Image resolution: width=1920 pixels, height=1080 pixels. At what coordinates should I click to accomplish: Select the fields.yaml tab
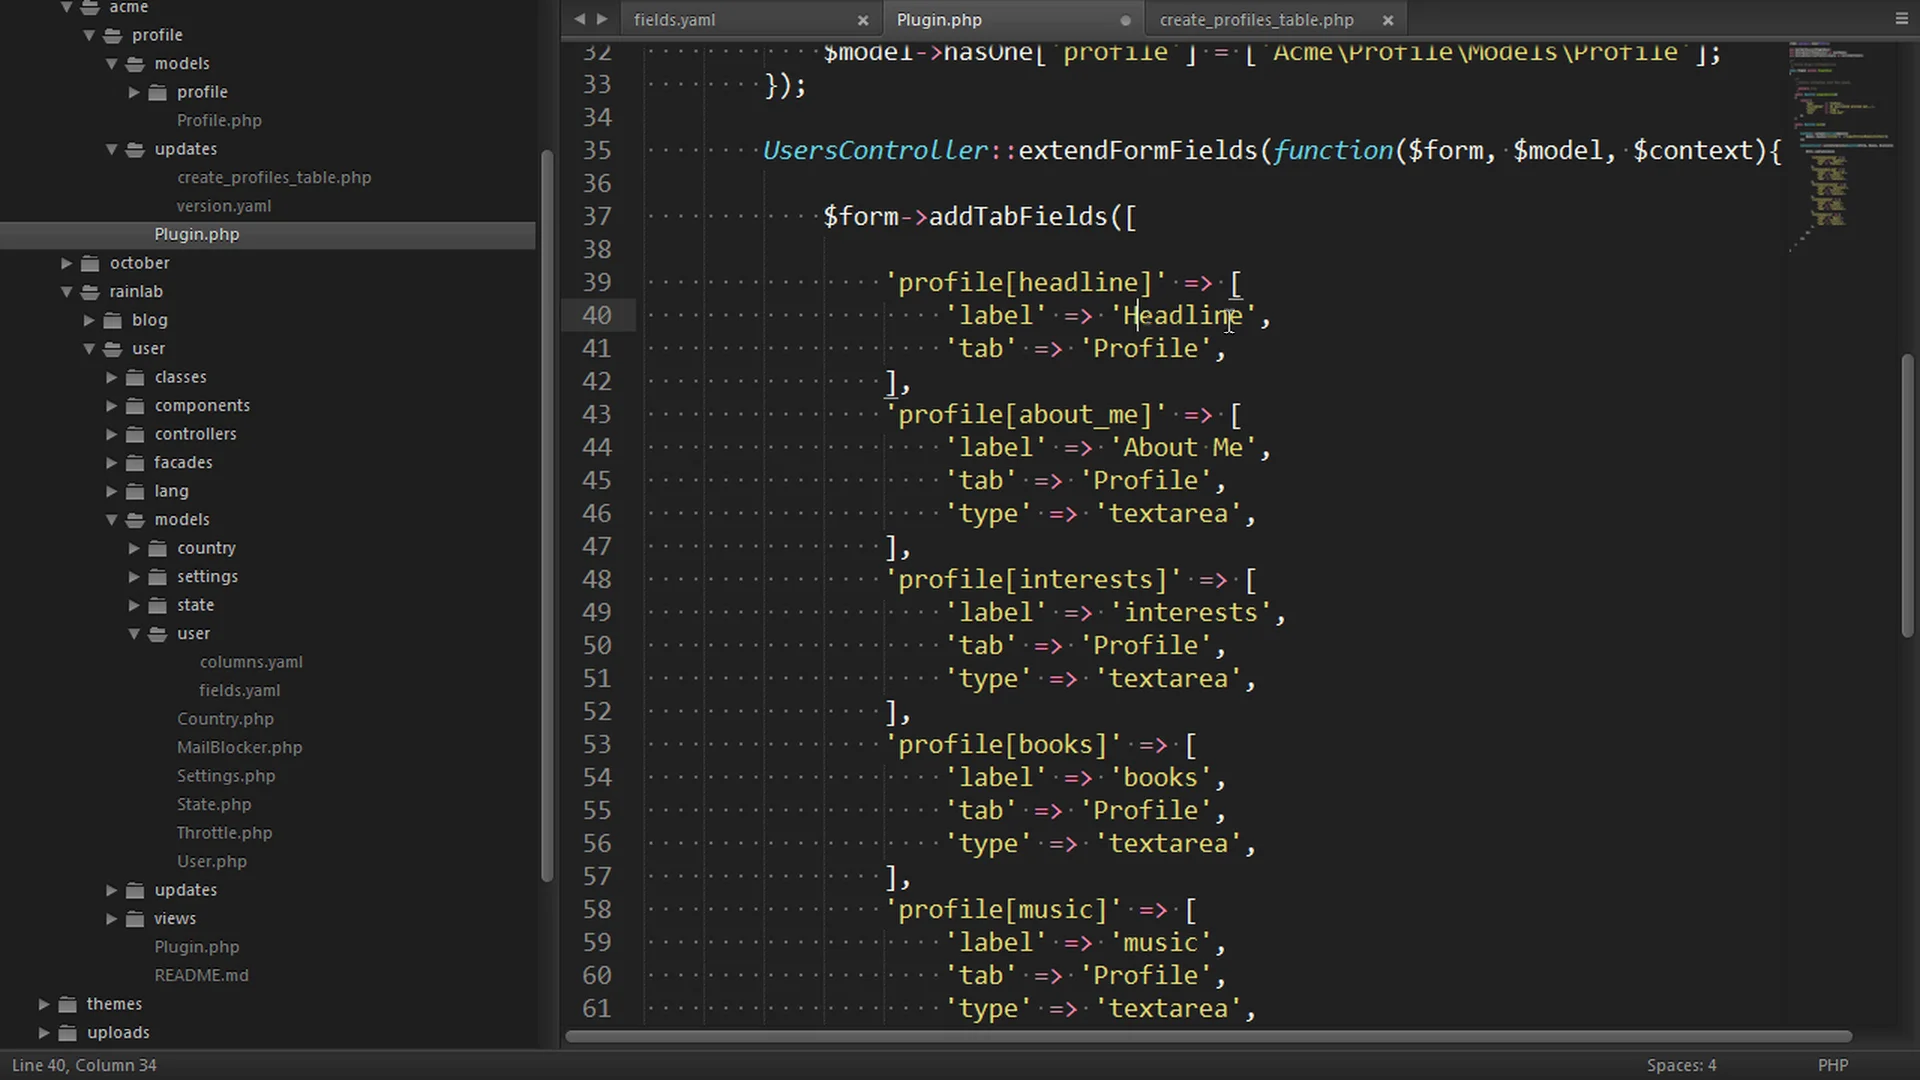(x=674, y=18)
